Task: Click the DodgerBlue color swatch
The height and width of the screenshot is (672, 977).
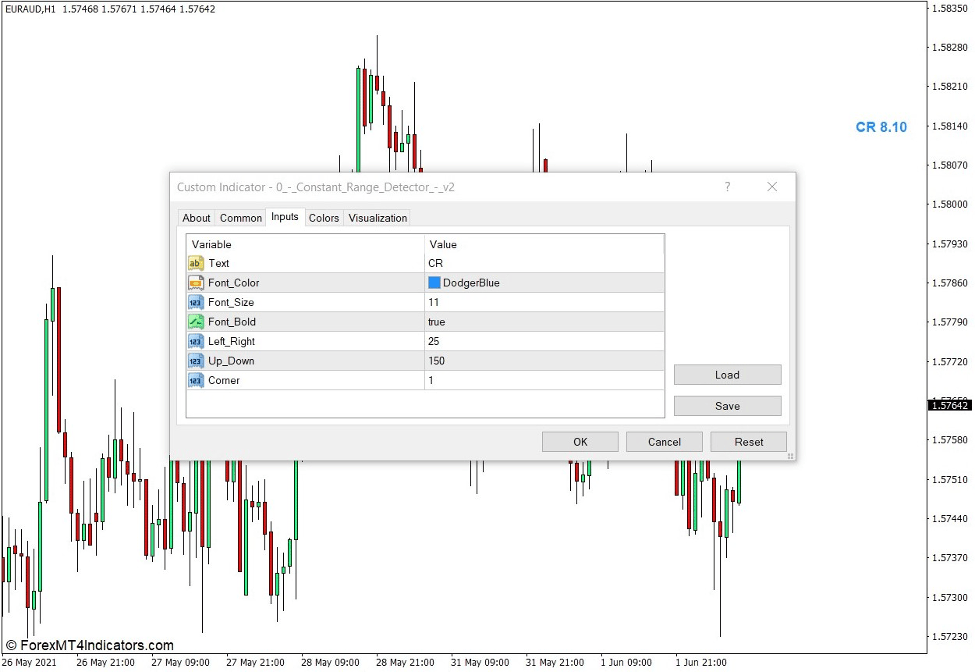Action: (434, 283)
